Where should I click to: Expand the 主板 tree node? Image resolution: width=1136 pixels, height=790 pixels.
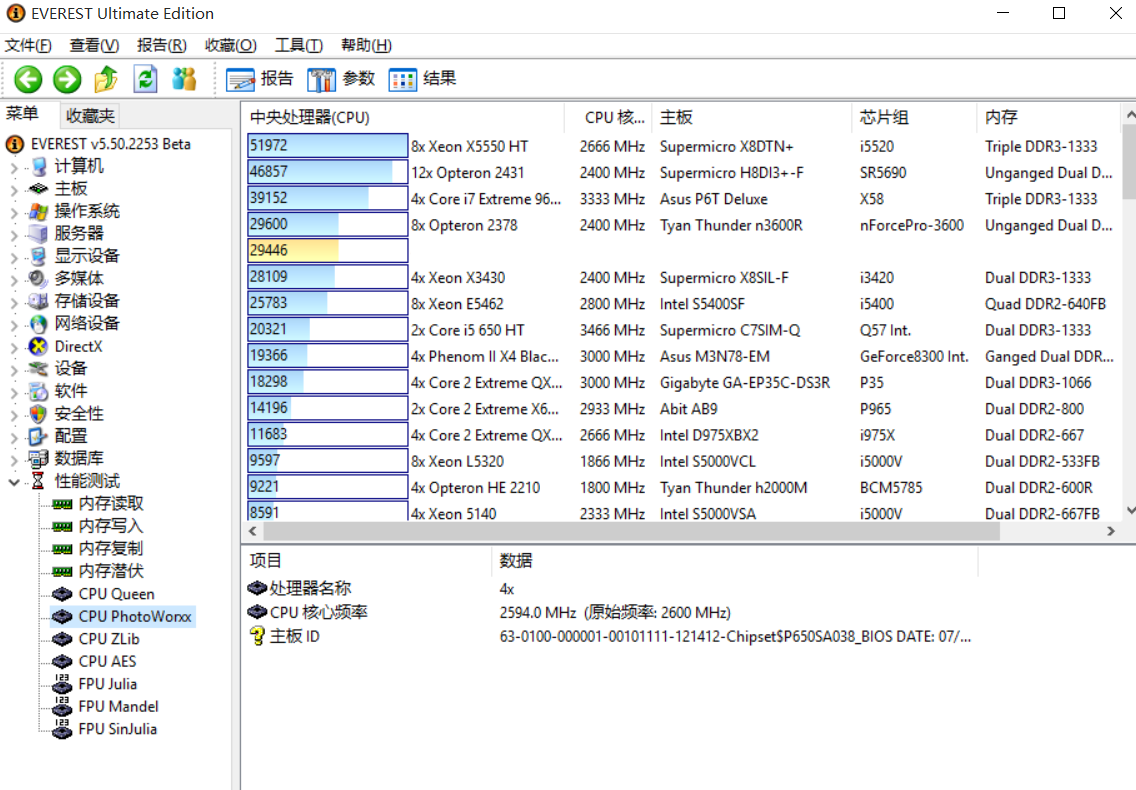pyautogui.click(x=14, y=189)
